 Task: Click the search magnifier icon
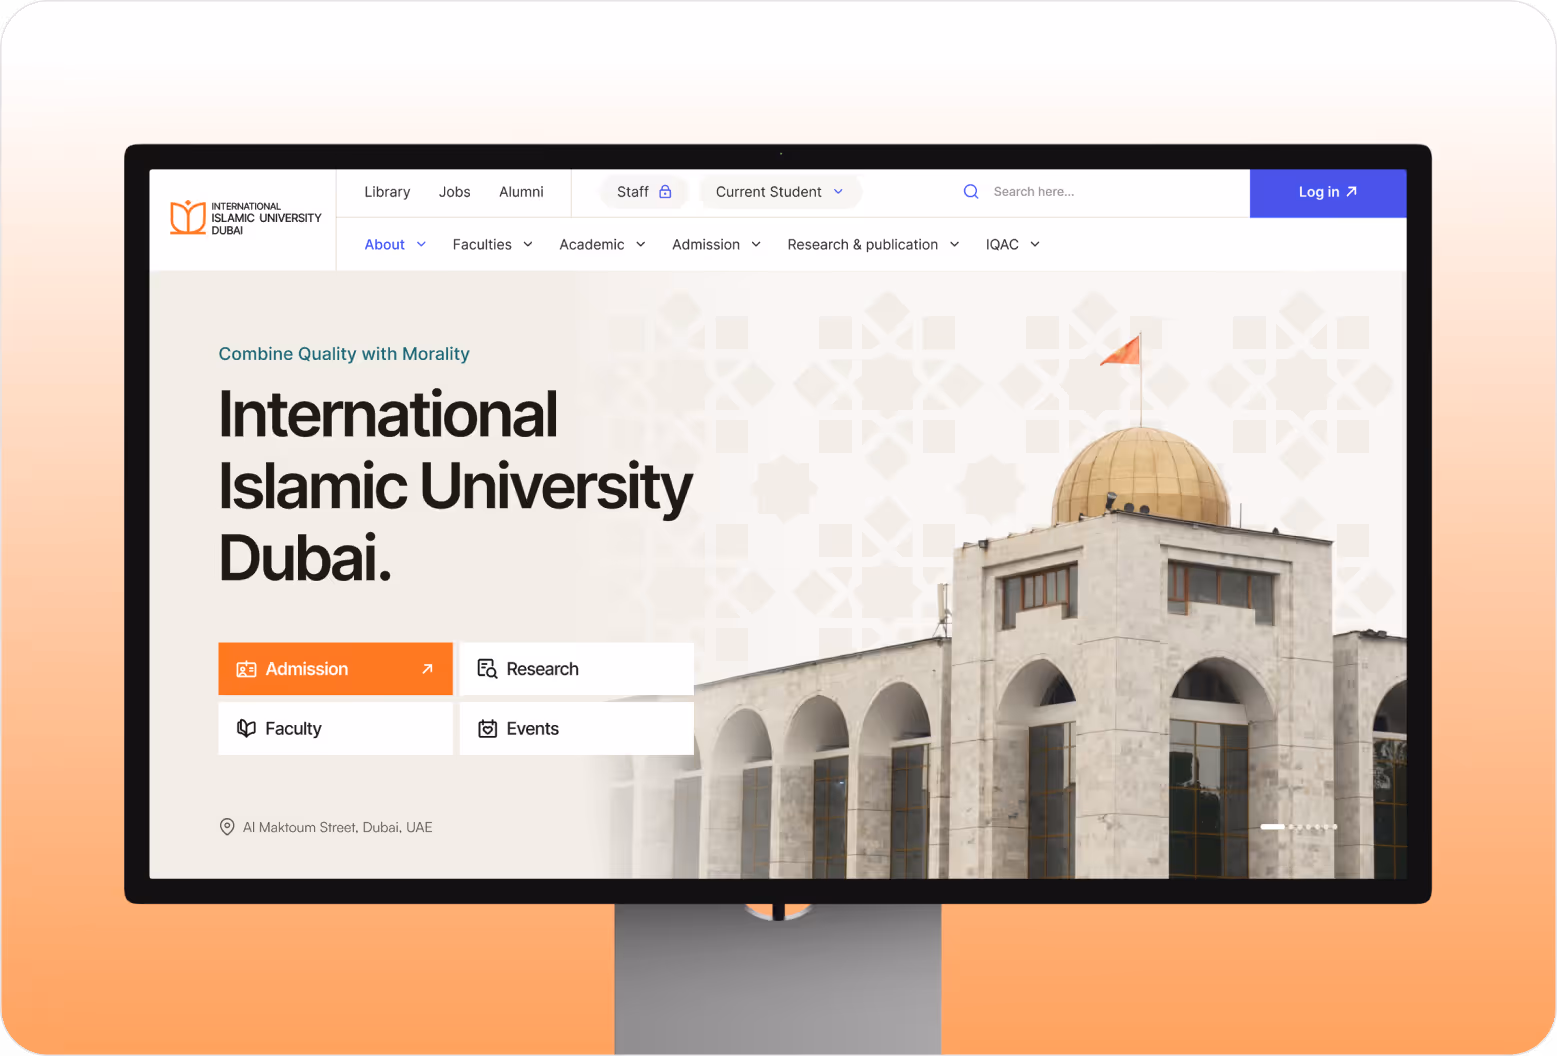coord(970,191)
